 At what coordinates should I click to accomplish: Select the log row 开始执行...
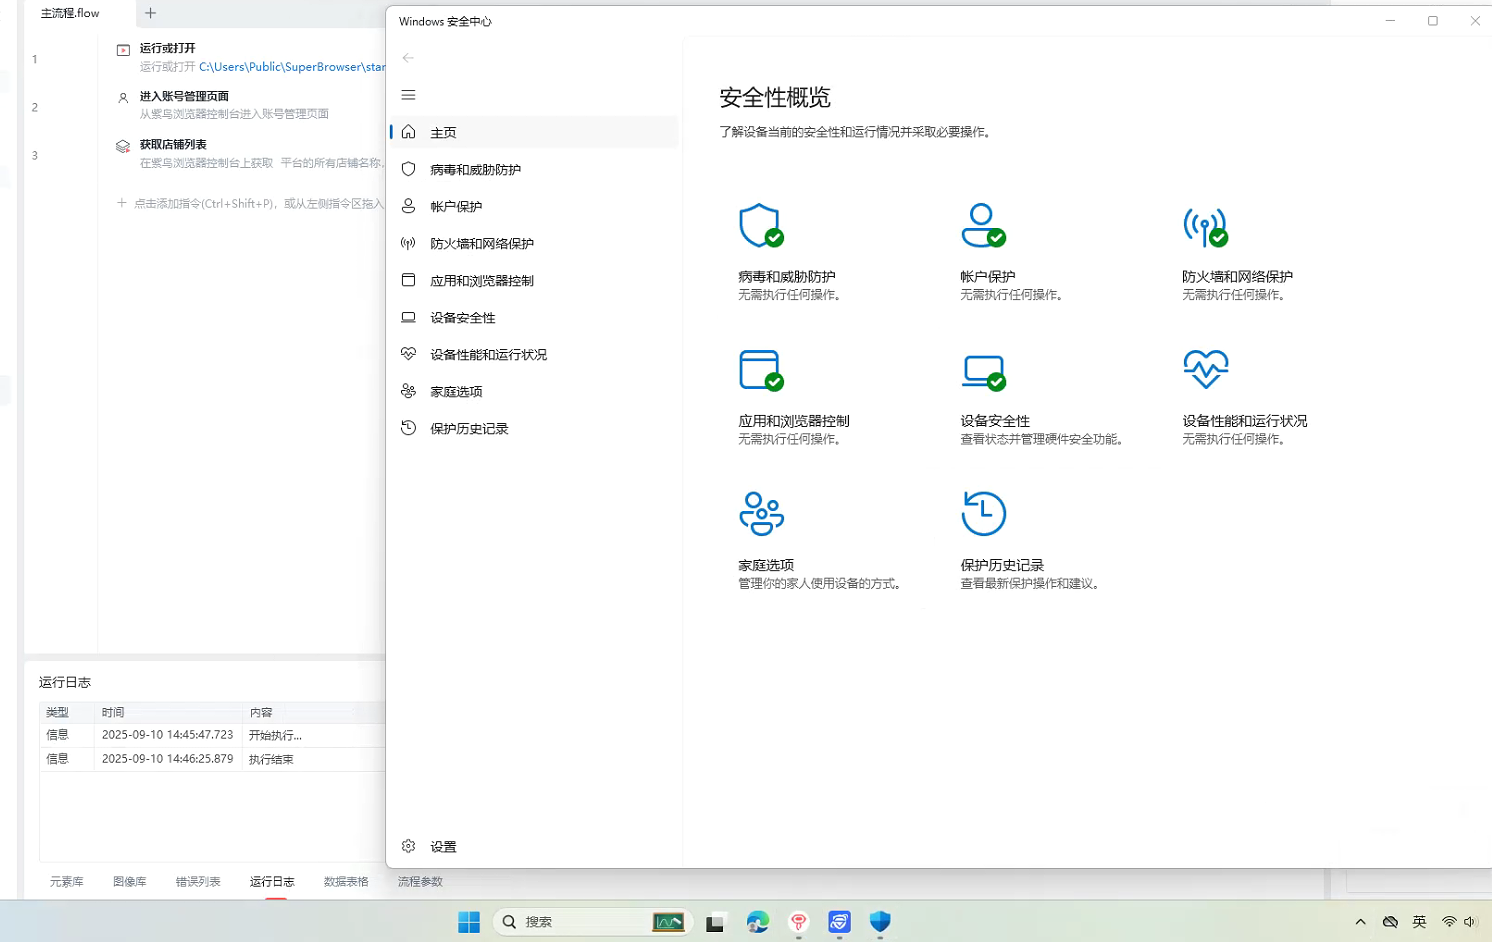coord(213,735)
